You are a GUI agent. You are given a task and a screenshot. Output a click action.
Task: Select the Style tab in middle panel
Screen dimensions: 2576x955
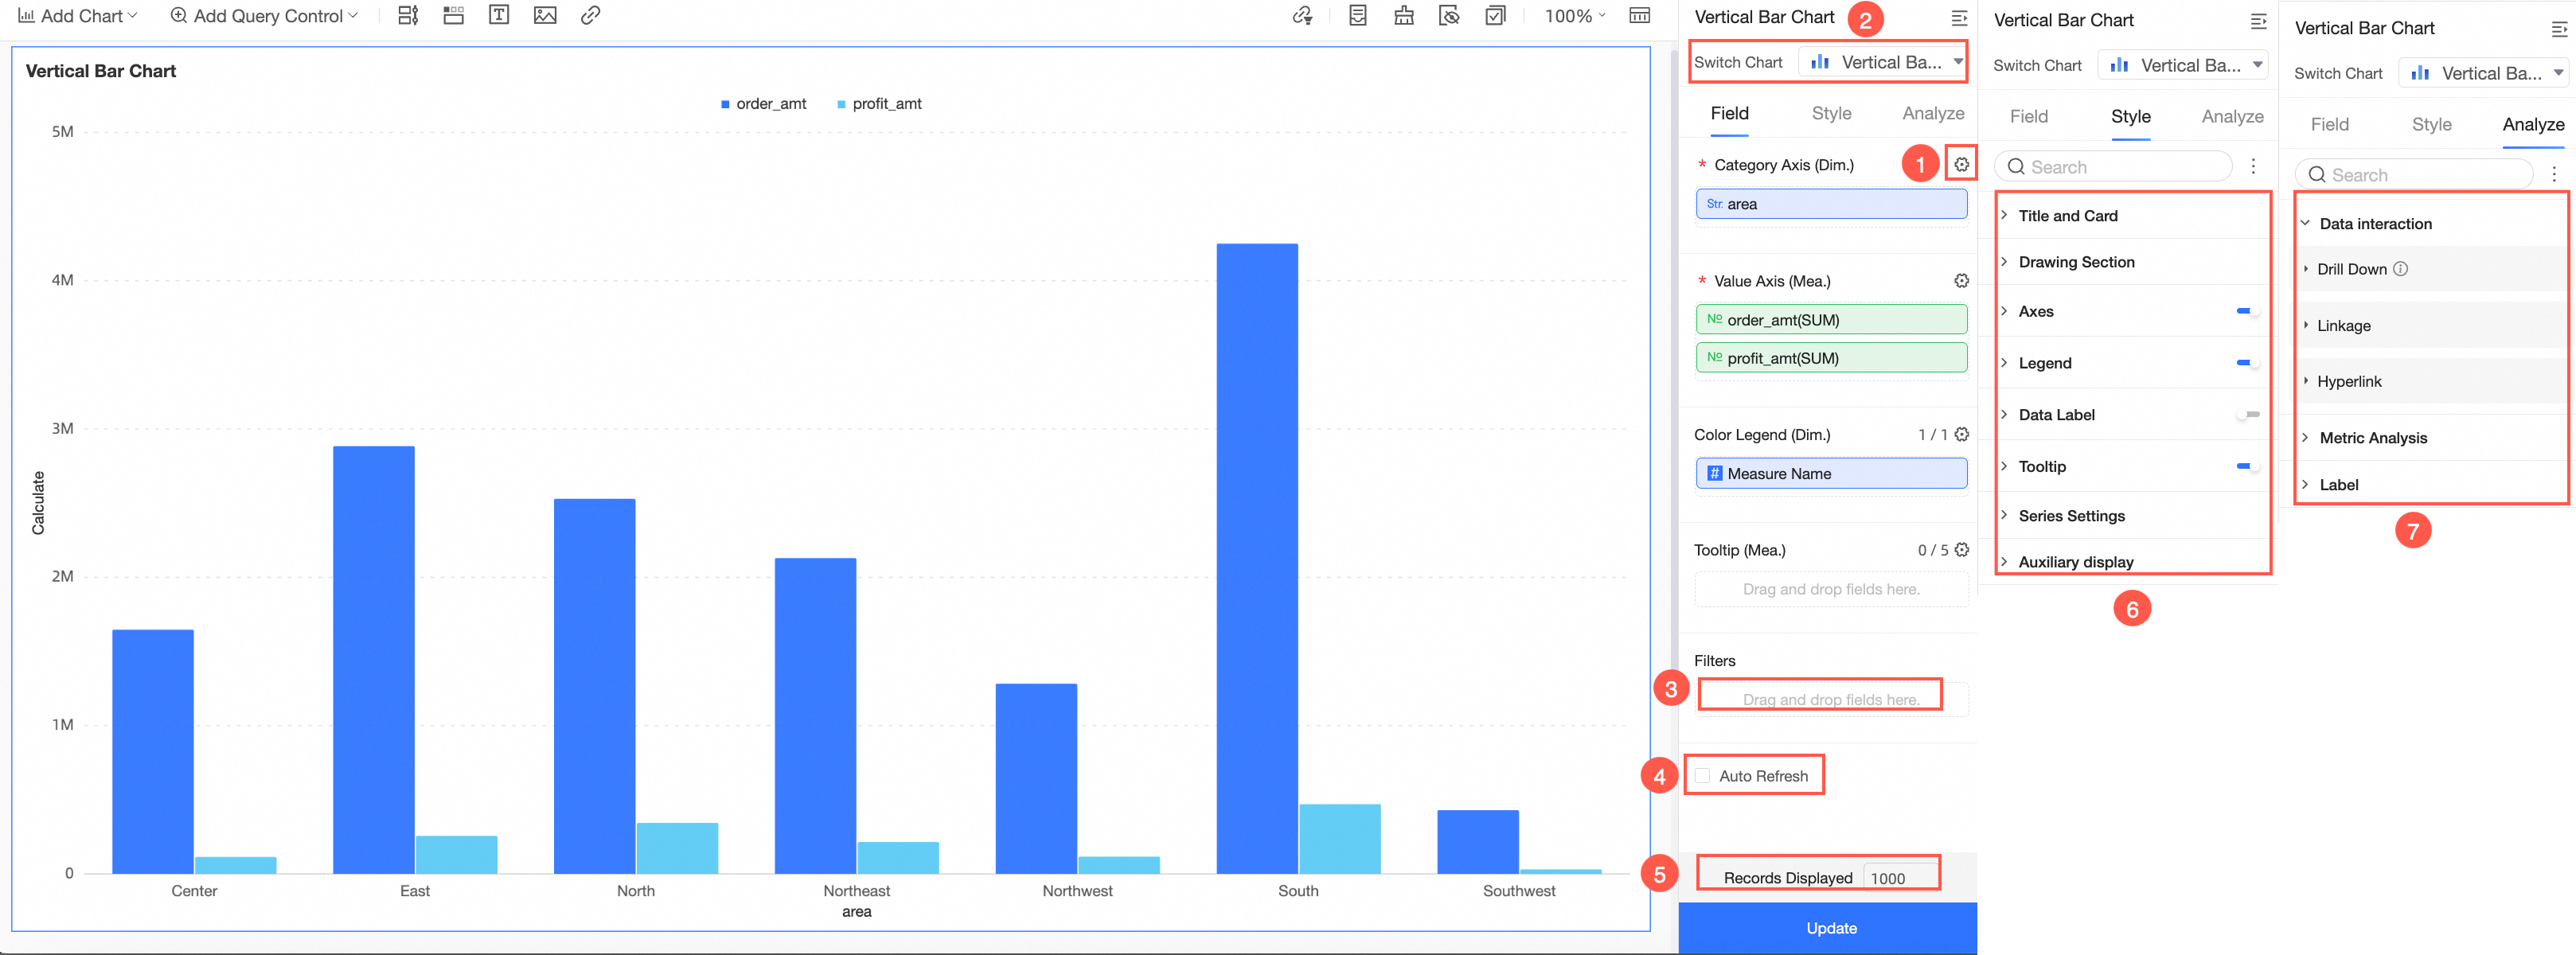2130,117
